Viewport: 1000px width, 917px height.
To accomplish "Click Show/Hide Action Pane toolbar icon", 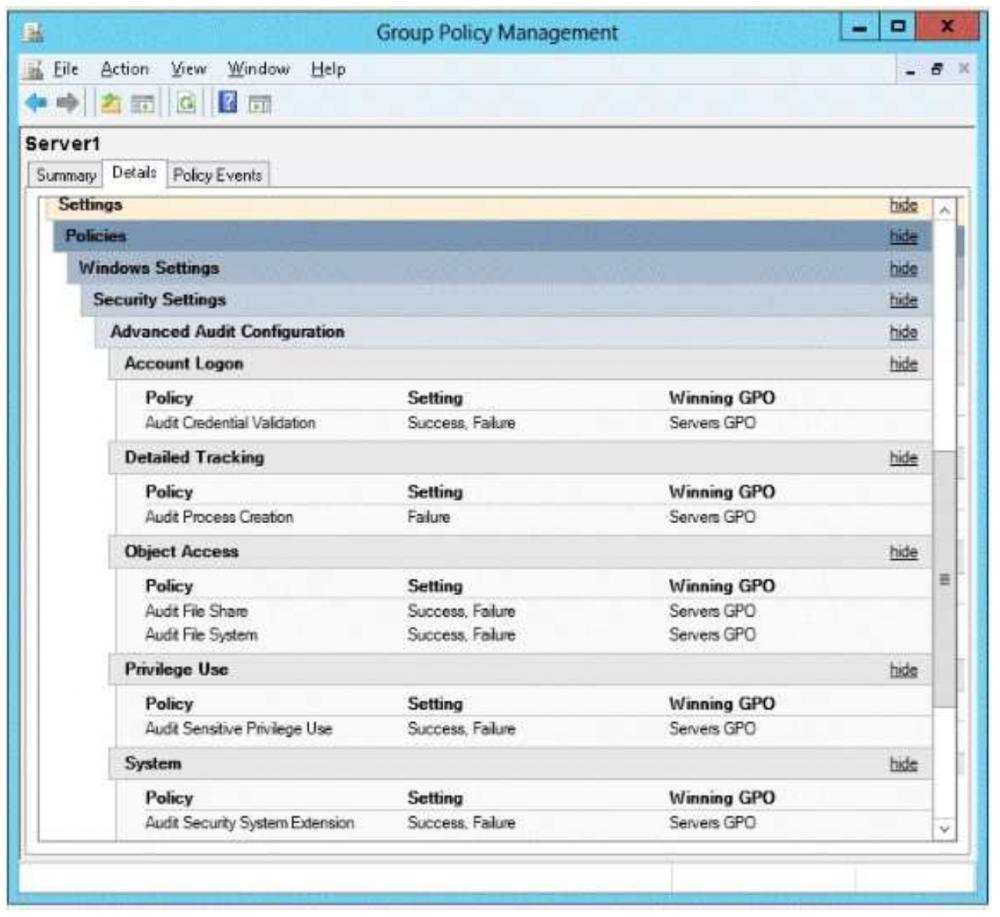I will coord(260,104).
